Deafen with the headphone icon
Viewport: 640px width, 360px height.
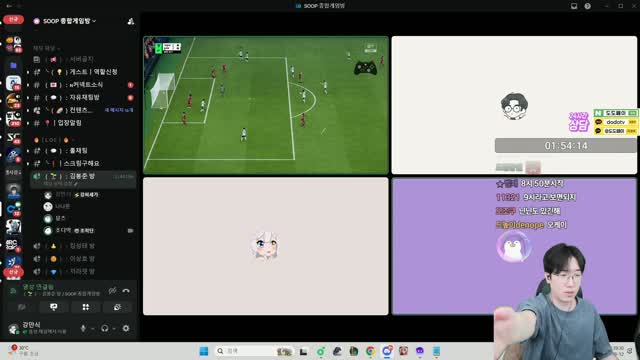(104, 328)
